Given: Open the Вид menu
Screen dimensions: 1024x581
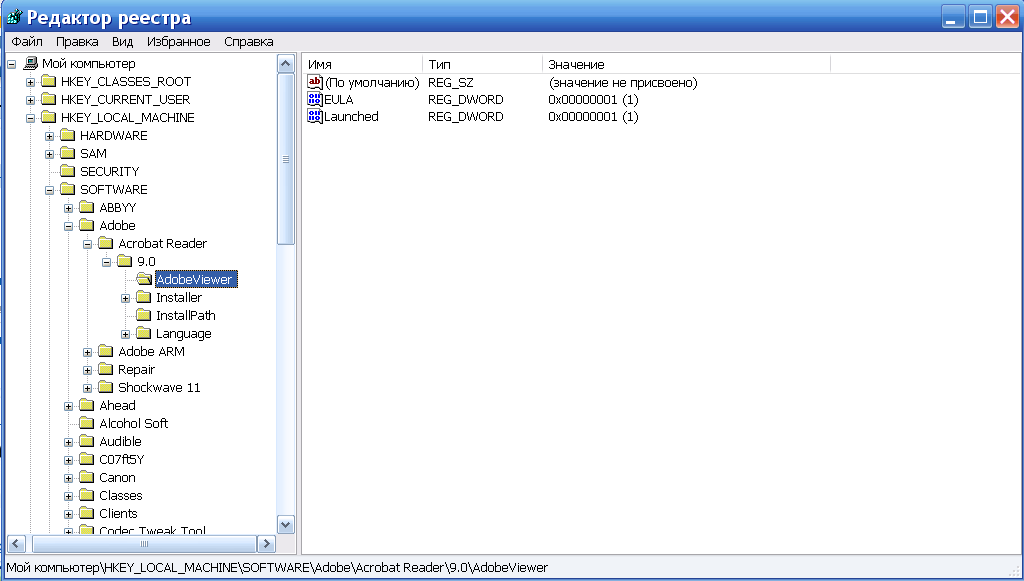Looking at the screenshot, I should tap(122, 42).
